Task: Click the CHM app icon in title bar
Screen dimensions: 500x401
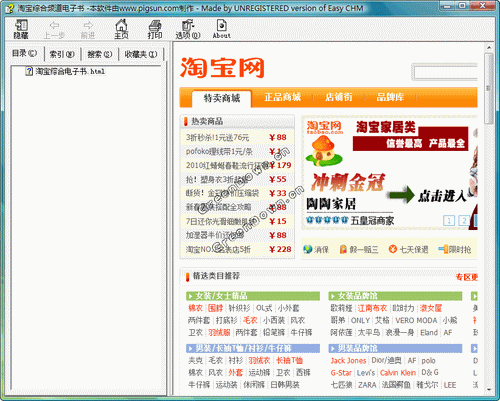Action: (10, 8)
